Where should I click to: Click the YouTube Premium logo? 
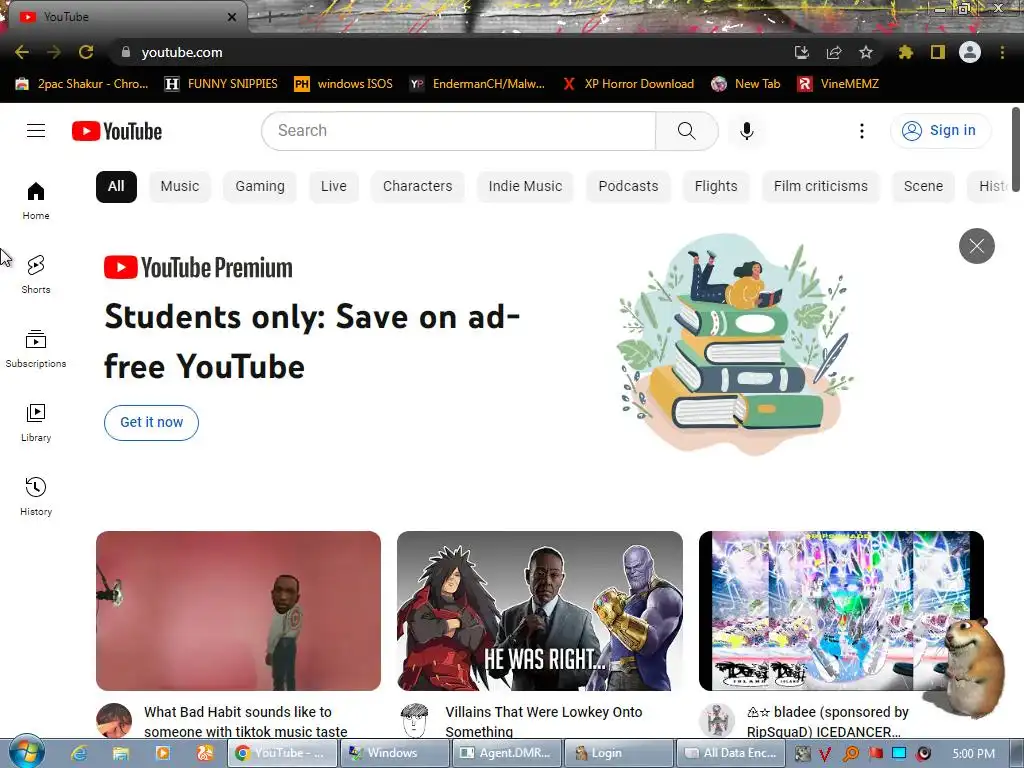tap(198, 268)
